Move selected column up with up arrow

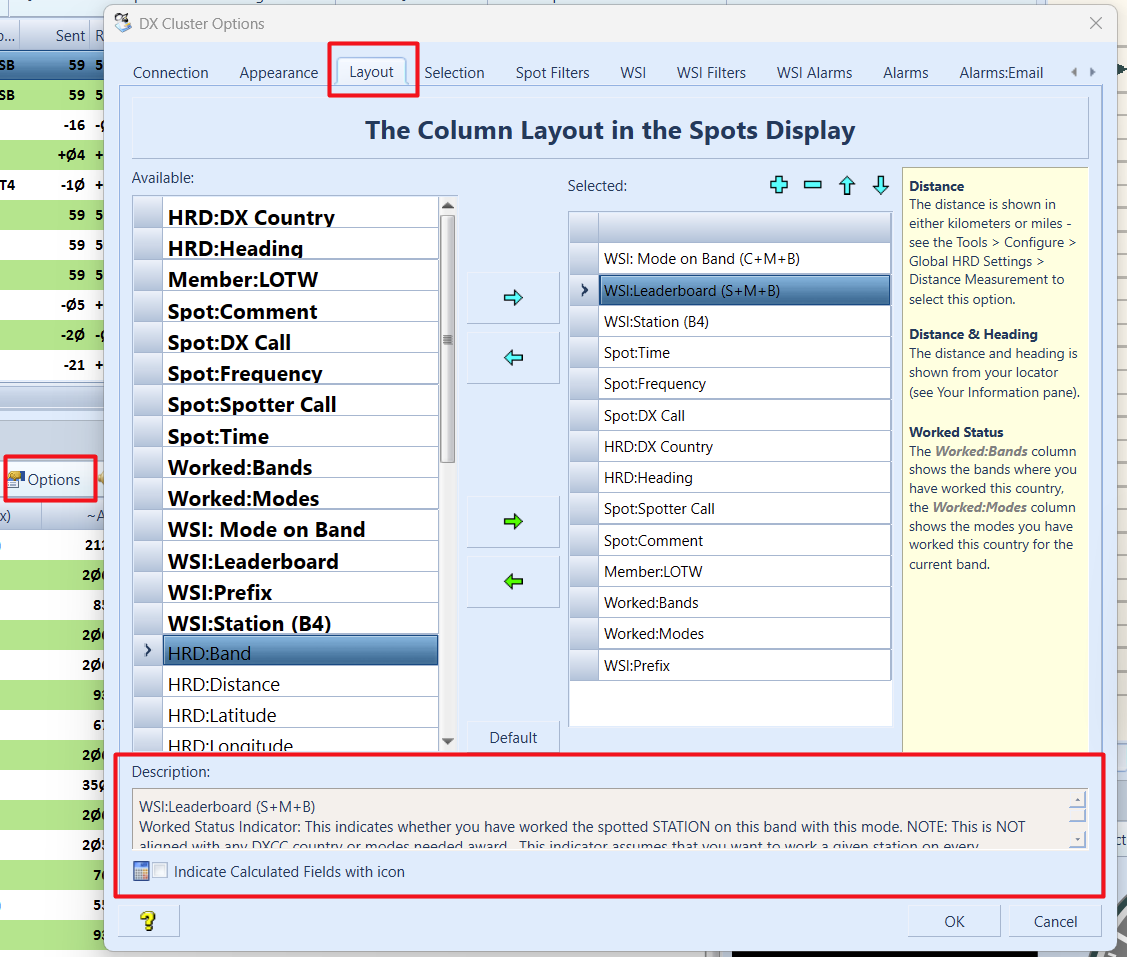[847, 185]
